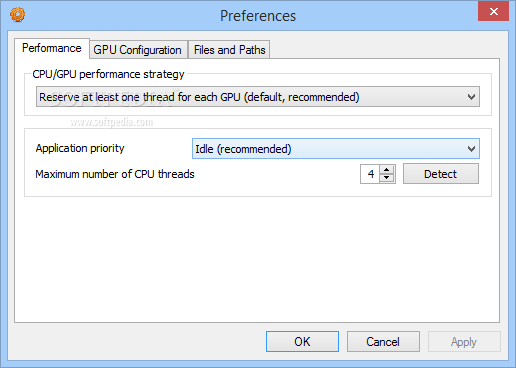Click the Cancel button

(383, 341)
